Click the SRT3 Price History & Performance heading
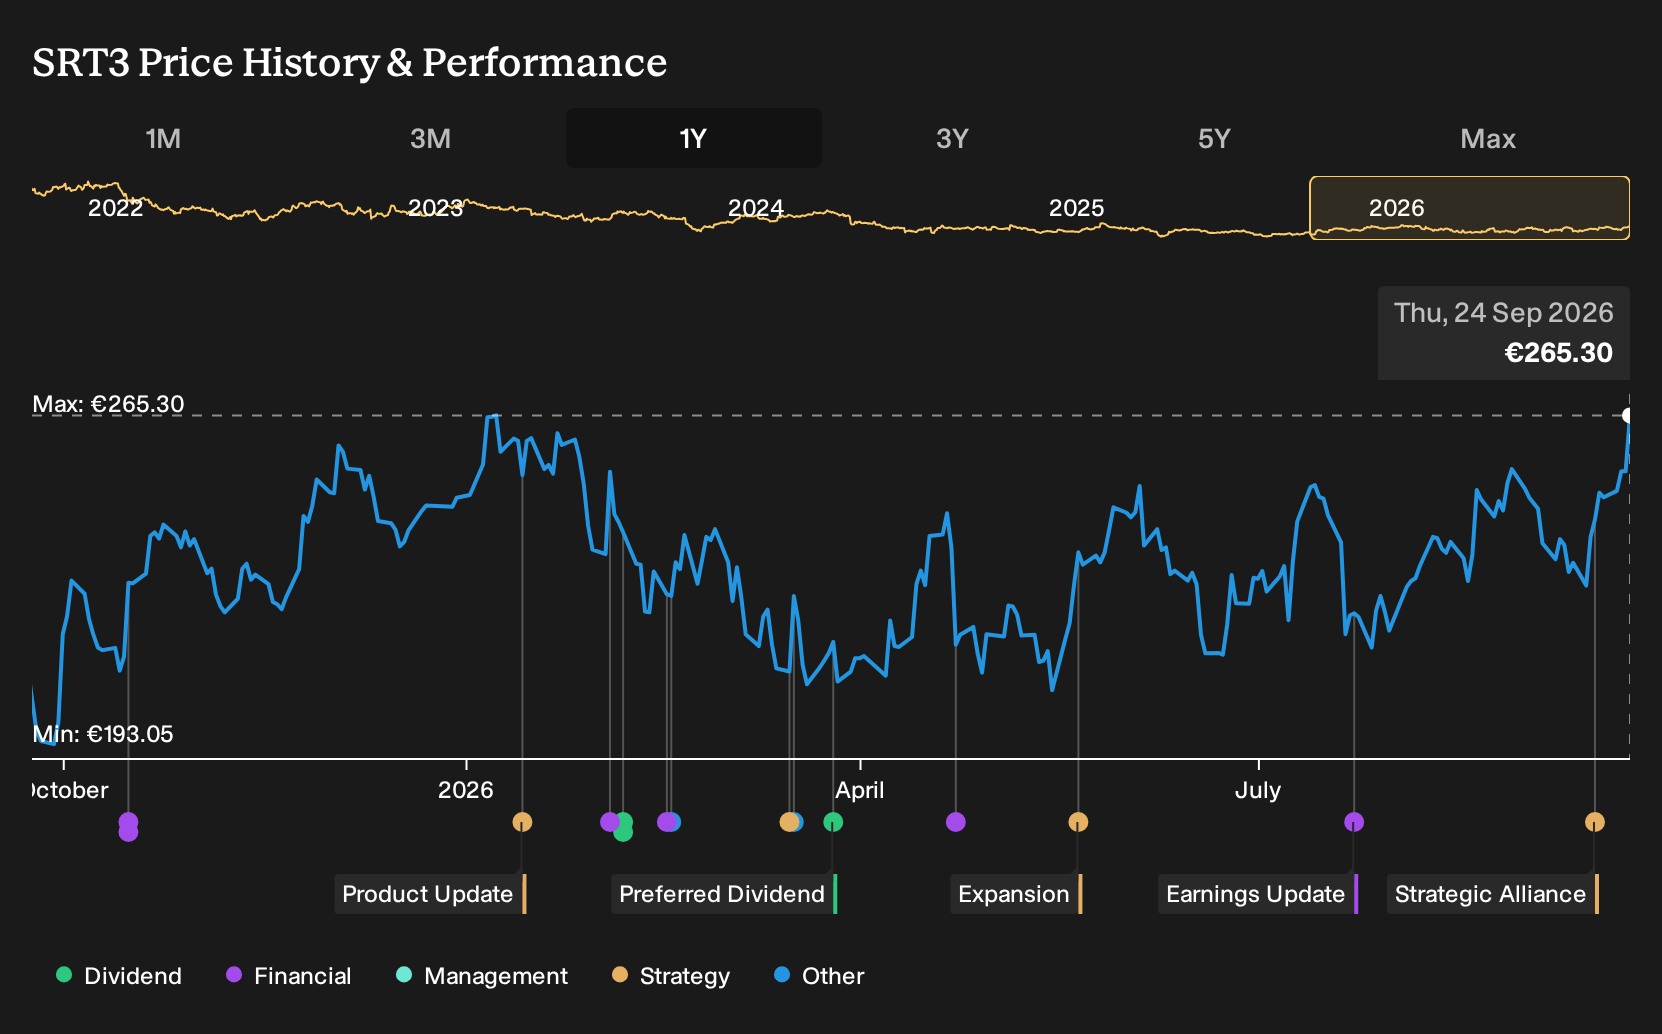Image resolution: width=1662 pixels, height=1034 pixels. tap(350, 62)
